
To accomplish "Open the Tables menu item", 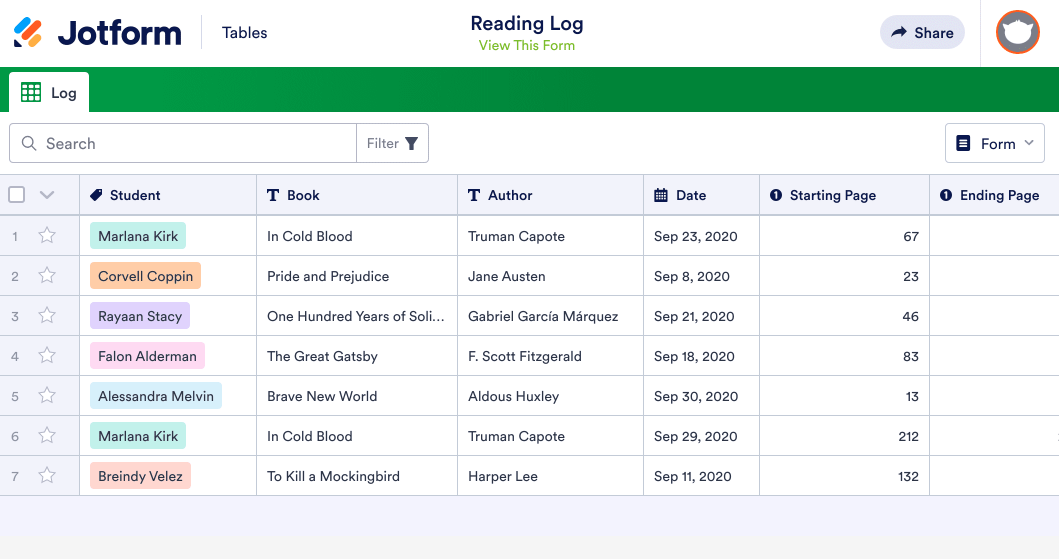I will (245, 33).
